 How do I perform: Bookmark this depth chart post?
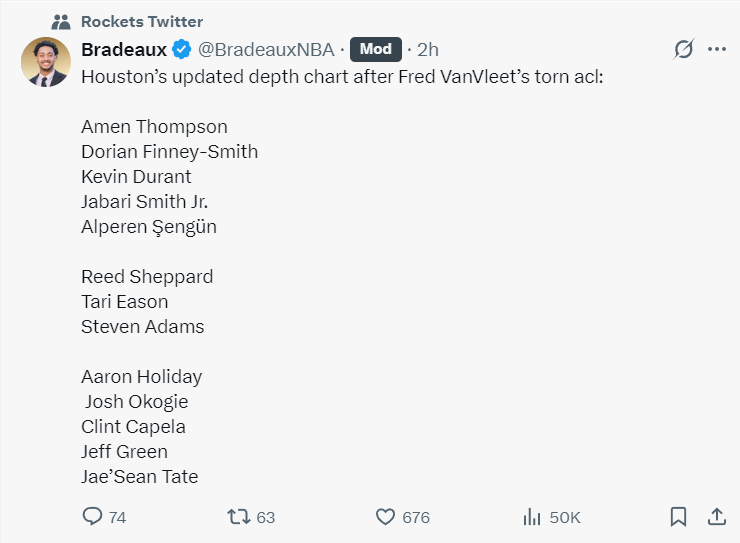point(678,517)
